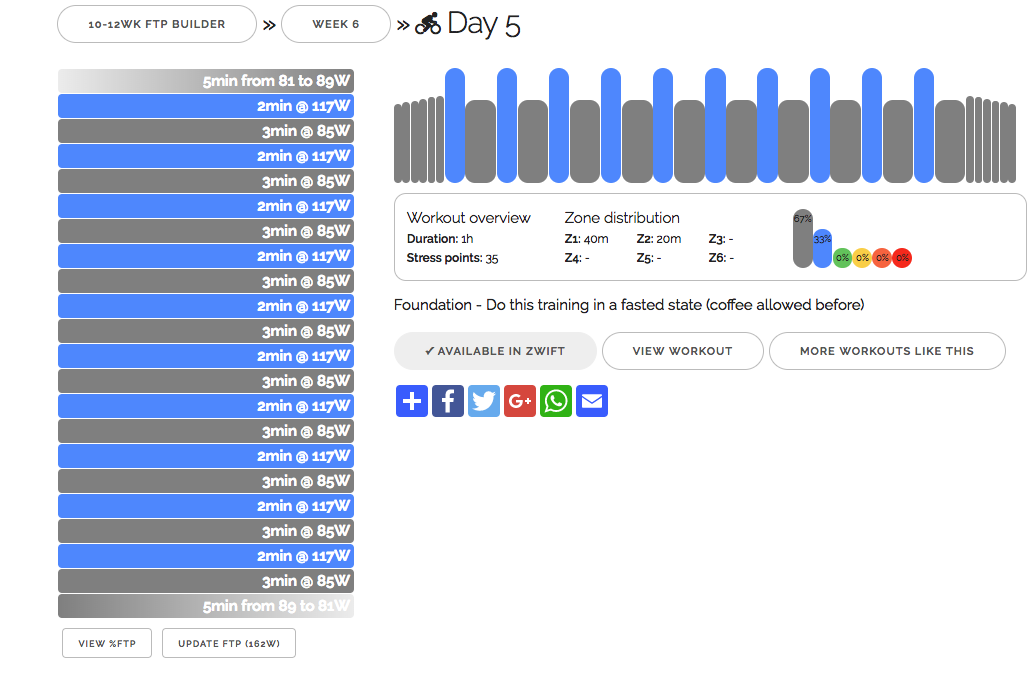Share workout via Twitter icon

pos(484,401)
